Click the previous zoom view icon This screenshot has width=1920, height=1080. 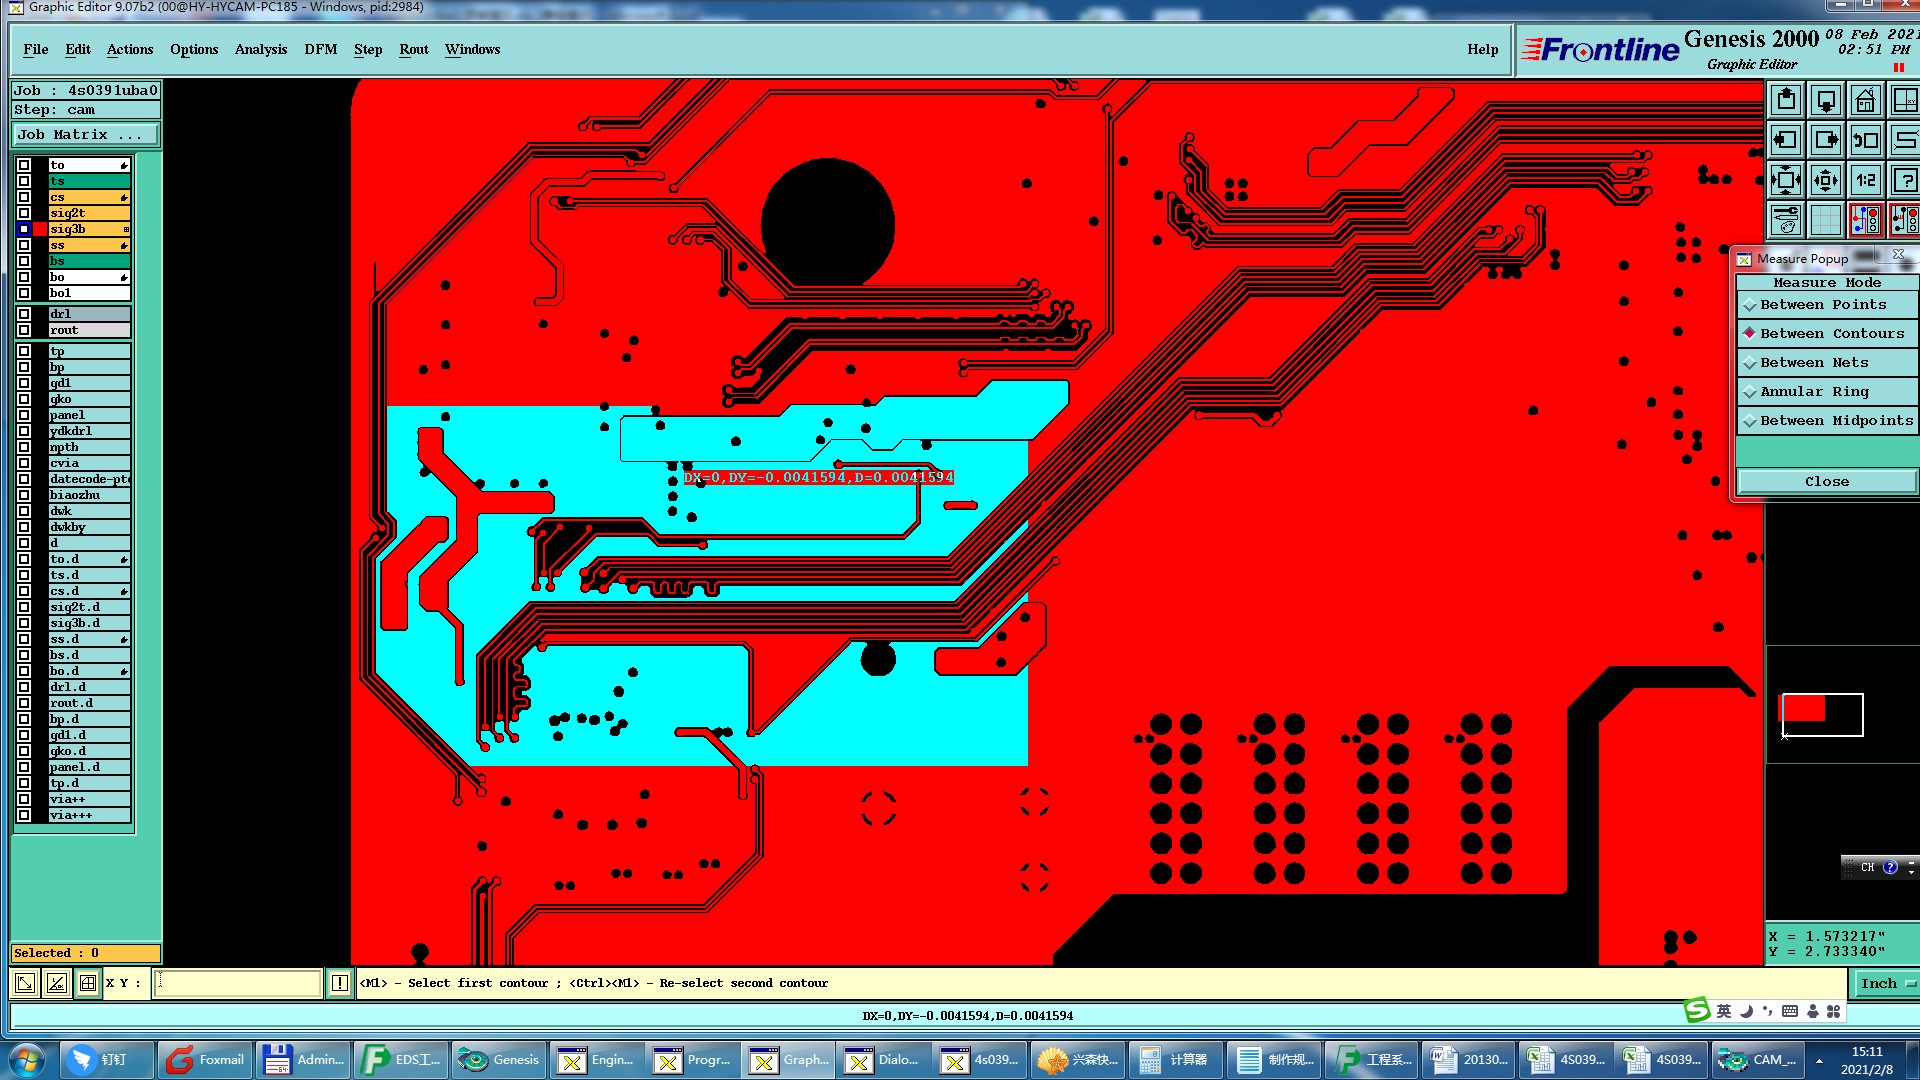click(x=1865, y=141)
